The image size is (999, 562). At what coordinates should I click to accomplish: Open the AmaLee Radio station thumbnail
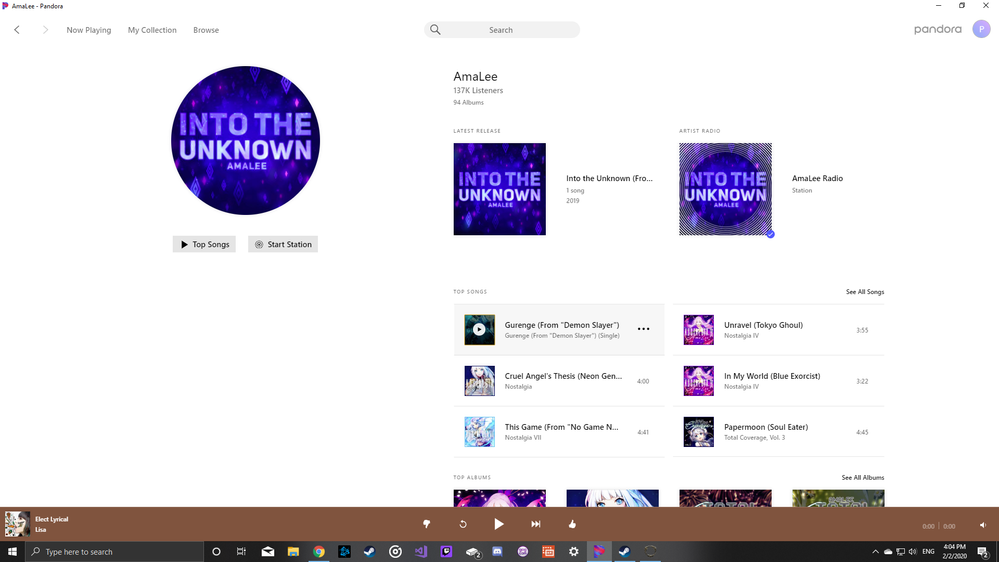tap(725, 189)
